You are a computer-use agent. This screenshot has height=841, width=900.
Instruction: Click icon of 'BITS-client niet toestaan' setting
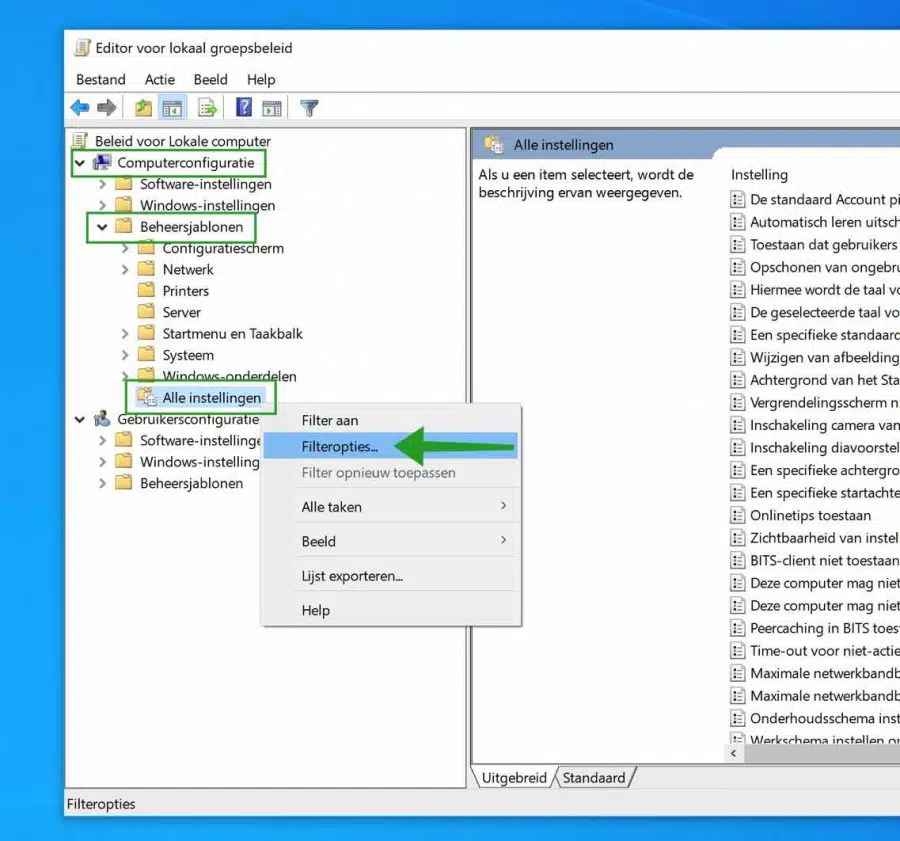pyautogui.click(x=737, y=560)
